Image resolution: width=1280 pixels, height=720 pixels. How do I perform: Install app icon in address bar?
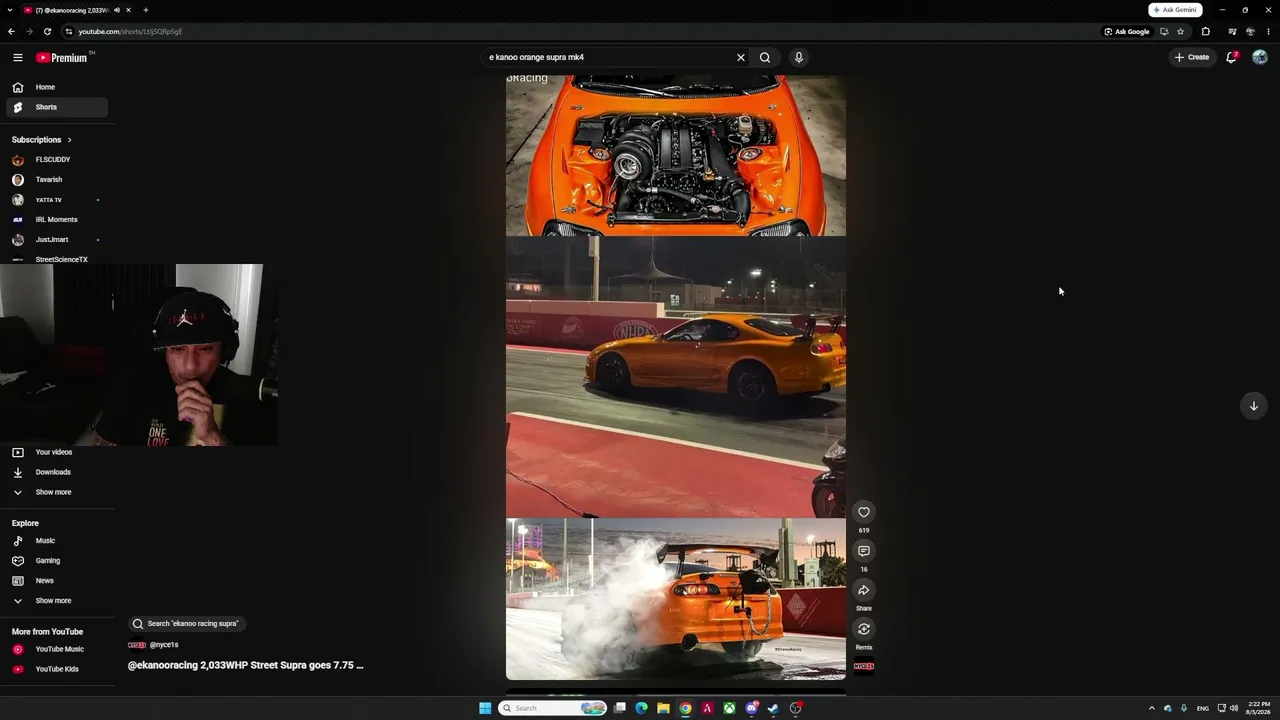coord(1164,31)
